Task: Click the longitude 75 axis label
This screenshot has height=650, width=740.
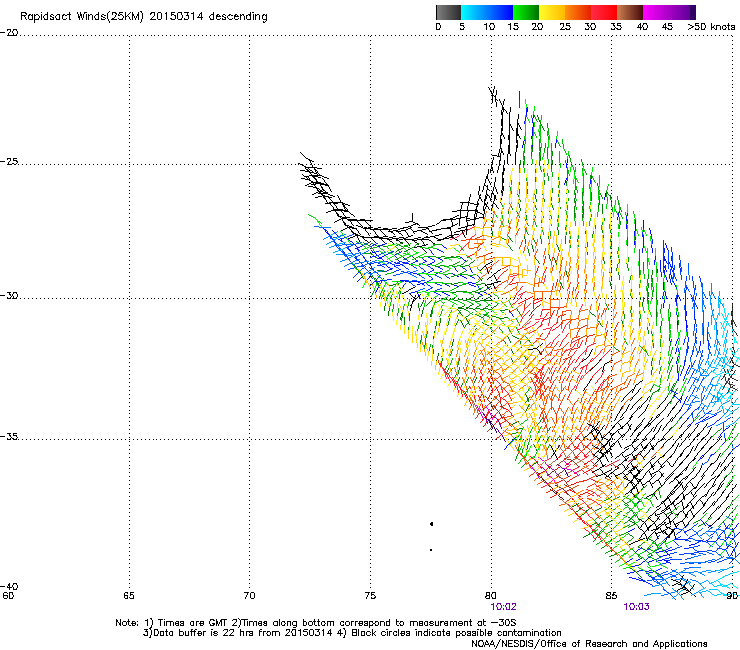Action: coord(370,596)
